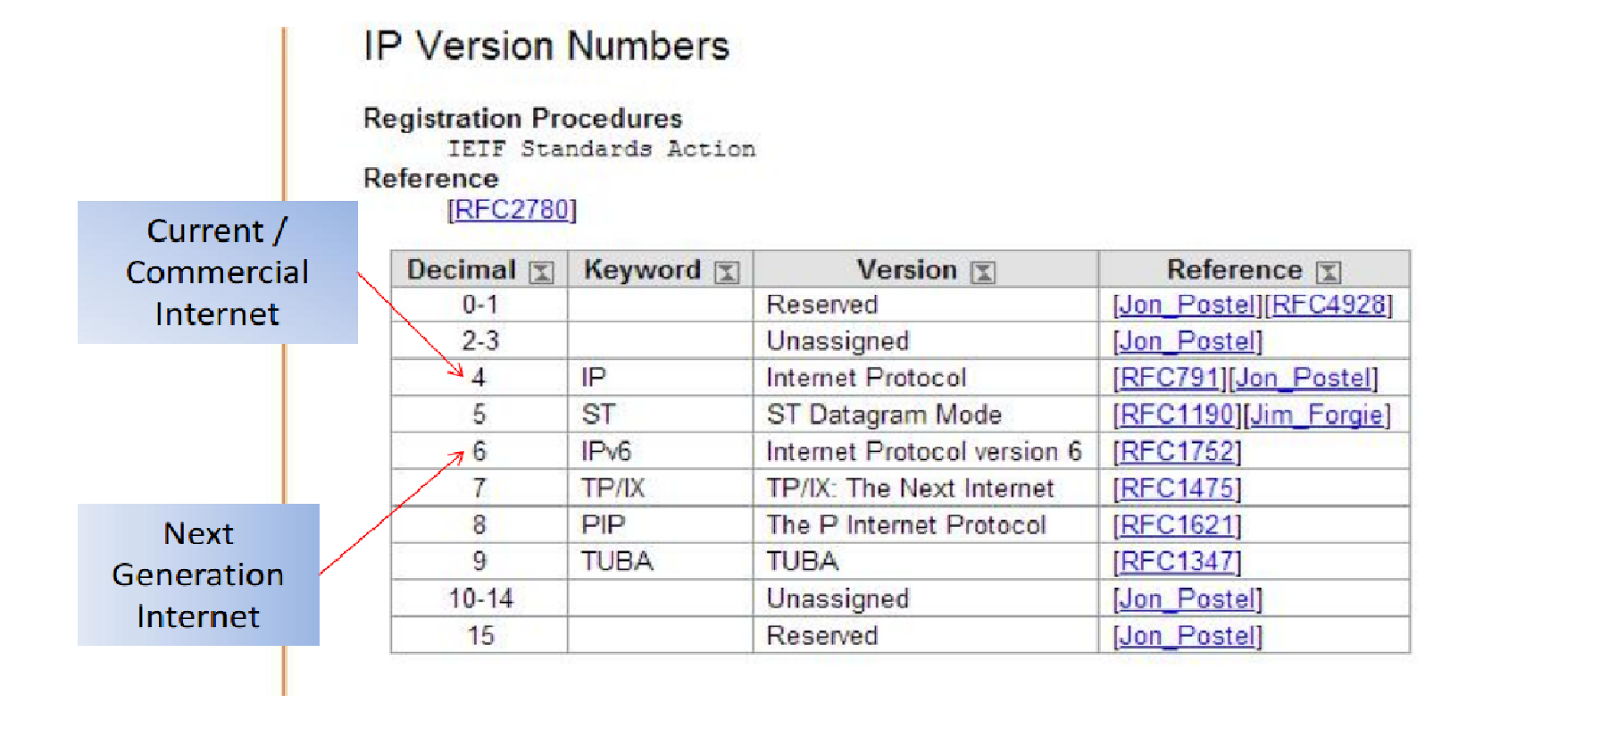Click the sort icon beside Decimal header

click(541, 272)
